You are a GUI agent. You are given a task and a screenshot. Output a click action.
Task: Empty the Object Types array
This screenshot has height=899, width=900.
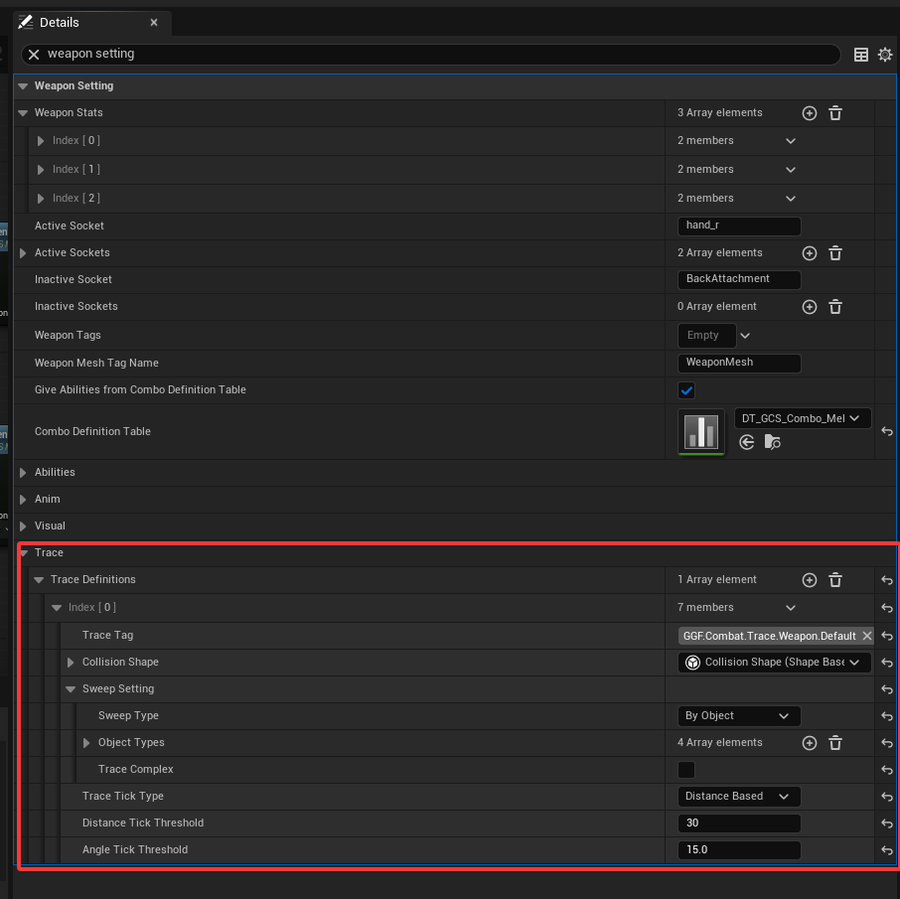click(835, 743)
